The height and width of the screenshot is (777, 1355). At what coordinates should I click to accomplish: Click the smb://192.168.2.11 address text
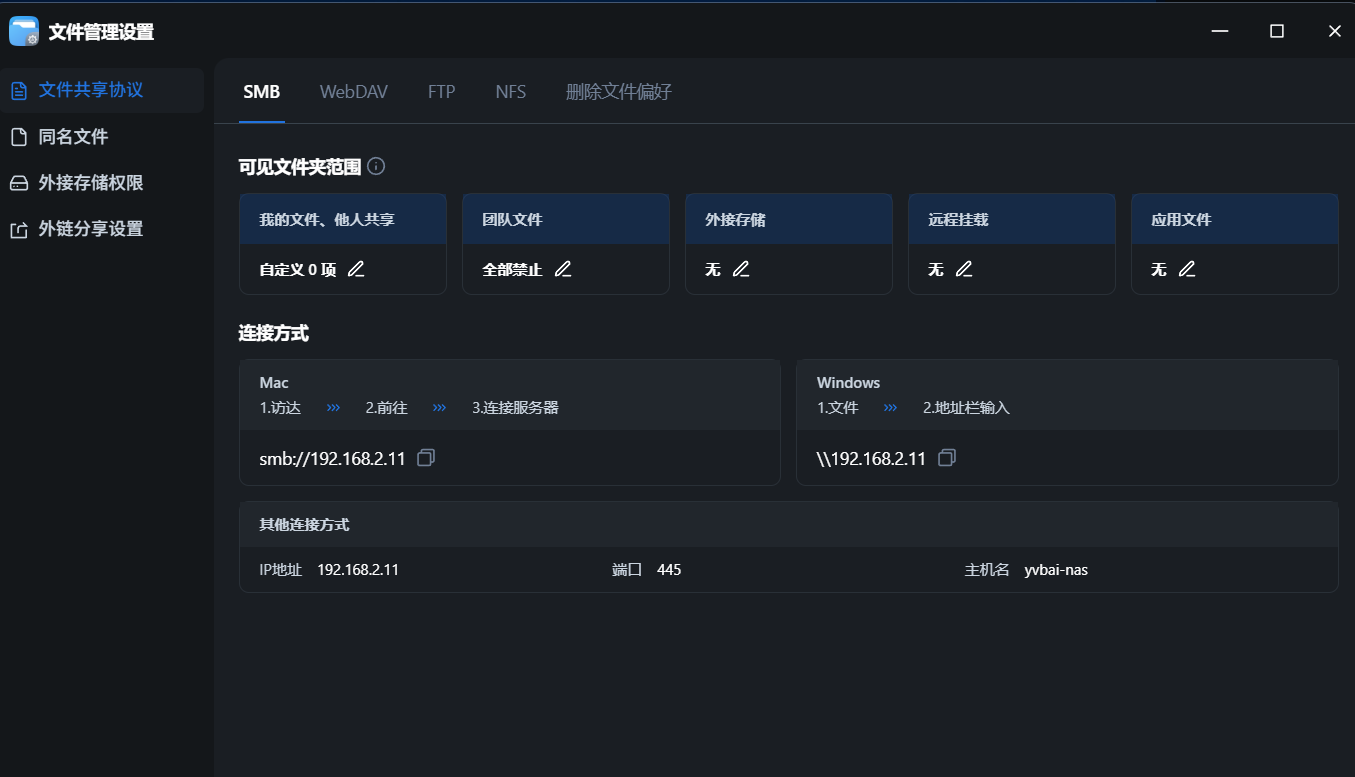[x=332, y=459]
